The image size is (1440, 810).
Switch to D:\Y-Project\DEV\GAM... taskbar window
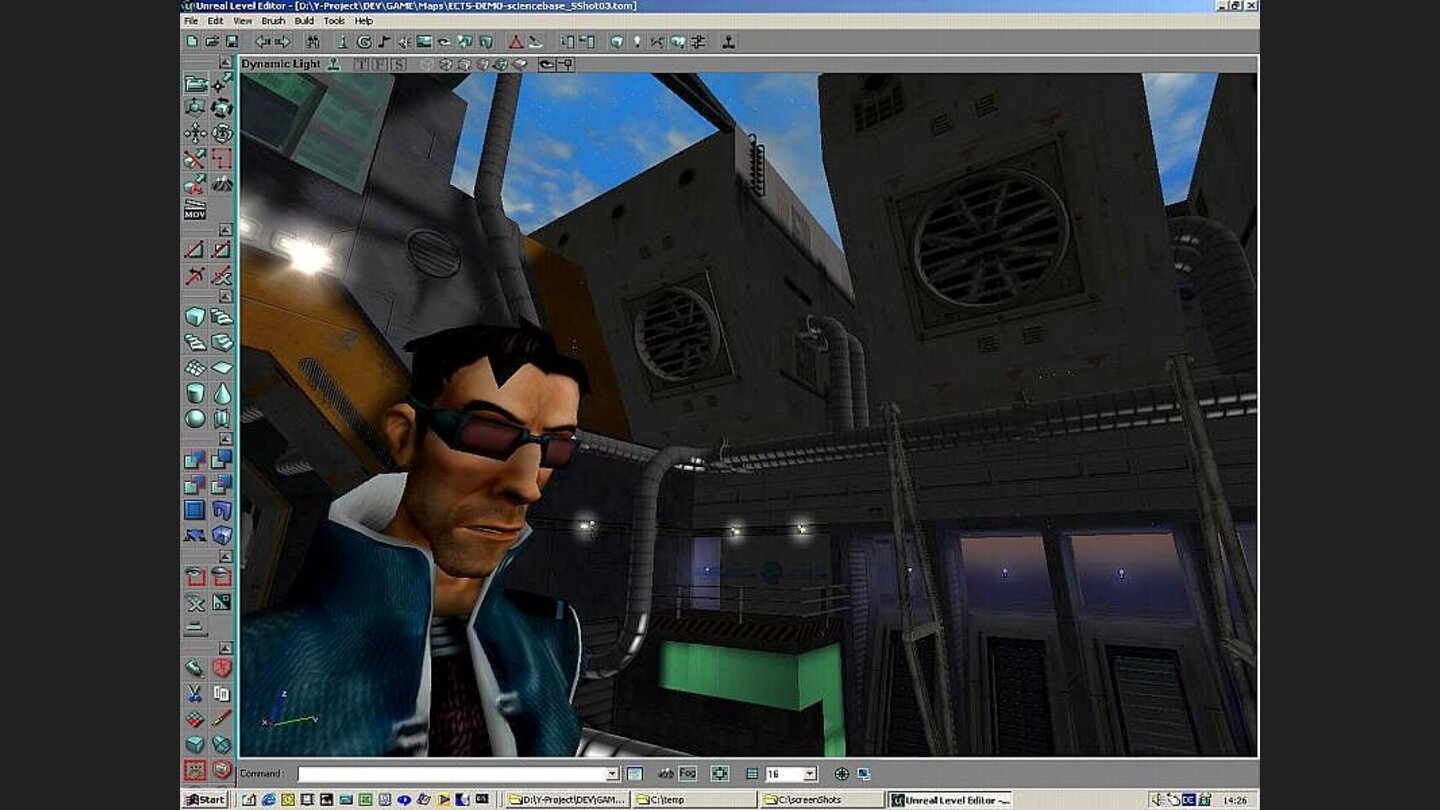pos(567,800)
